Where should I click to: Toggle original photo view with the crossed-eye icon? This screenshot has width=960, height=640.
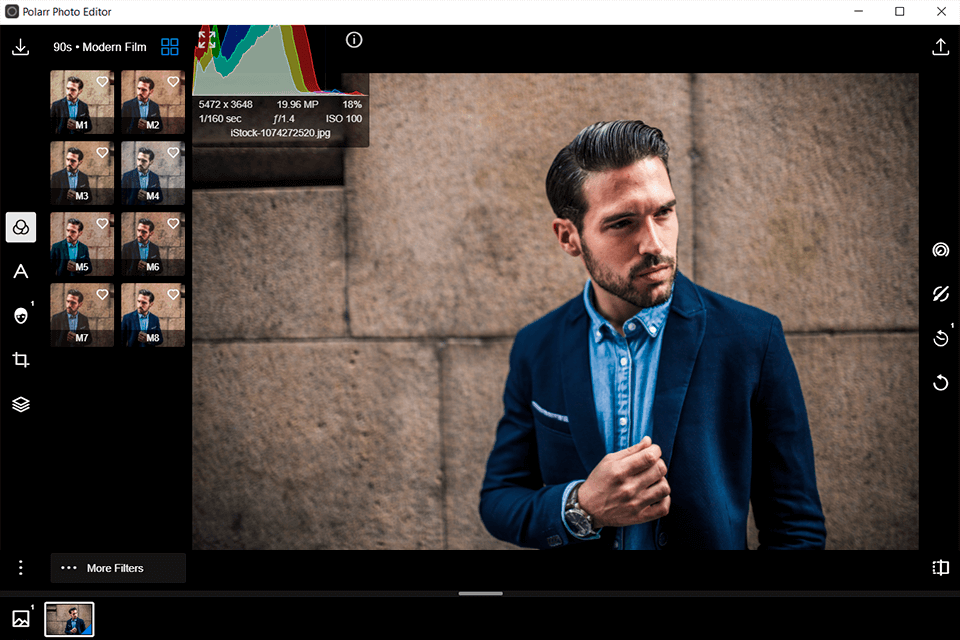point(940,294)
